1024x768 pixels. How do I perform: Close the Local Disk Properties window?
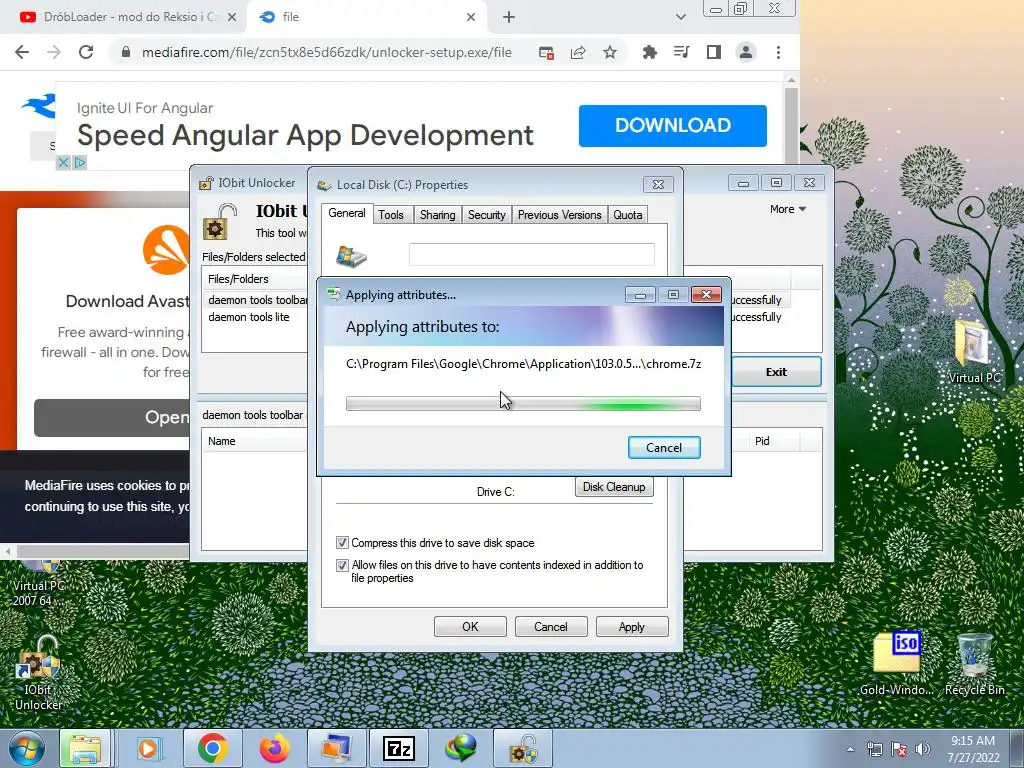[x=658, y=185]
